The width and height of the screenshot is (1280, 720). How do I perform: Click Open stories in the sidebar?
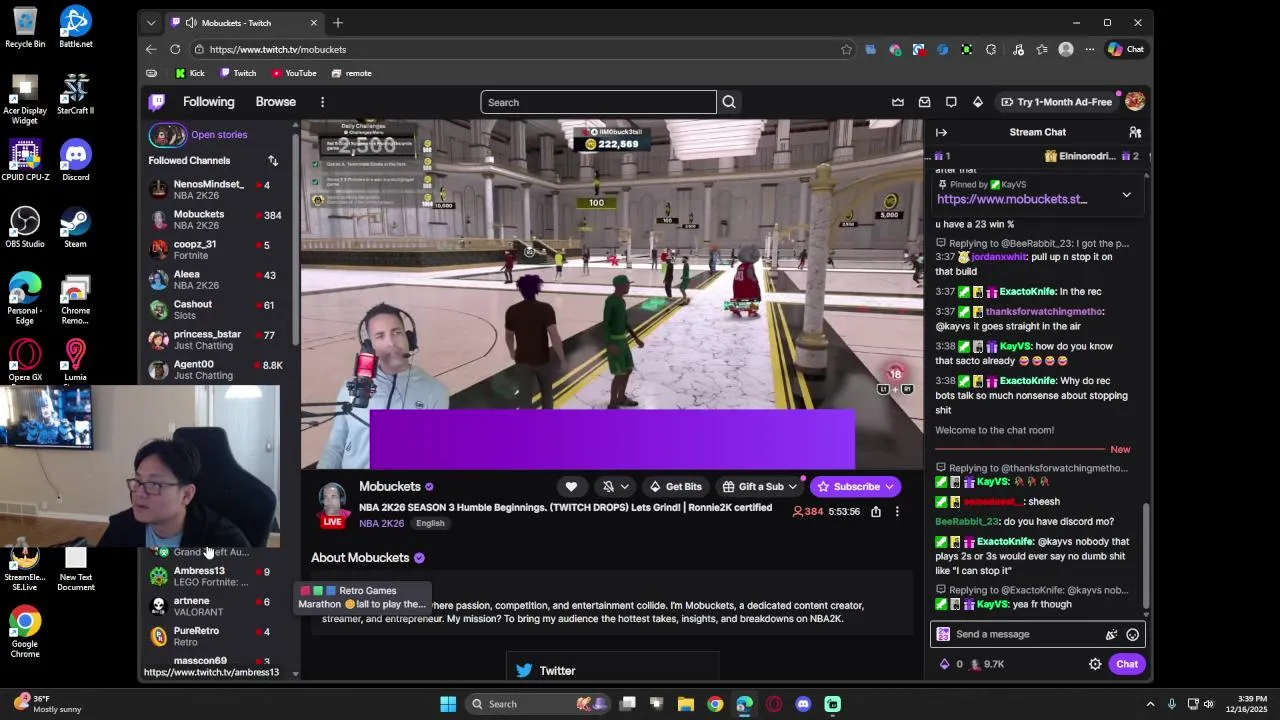tap(219, 135)
